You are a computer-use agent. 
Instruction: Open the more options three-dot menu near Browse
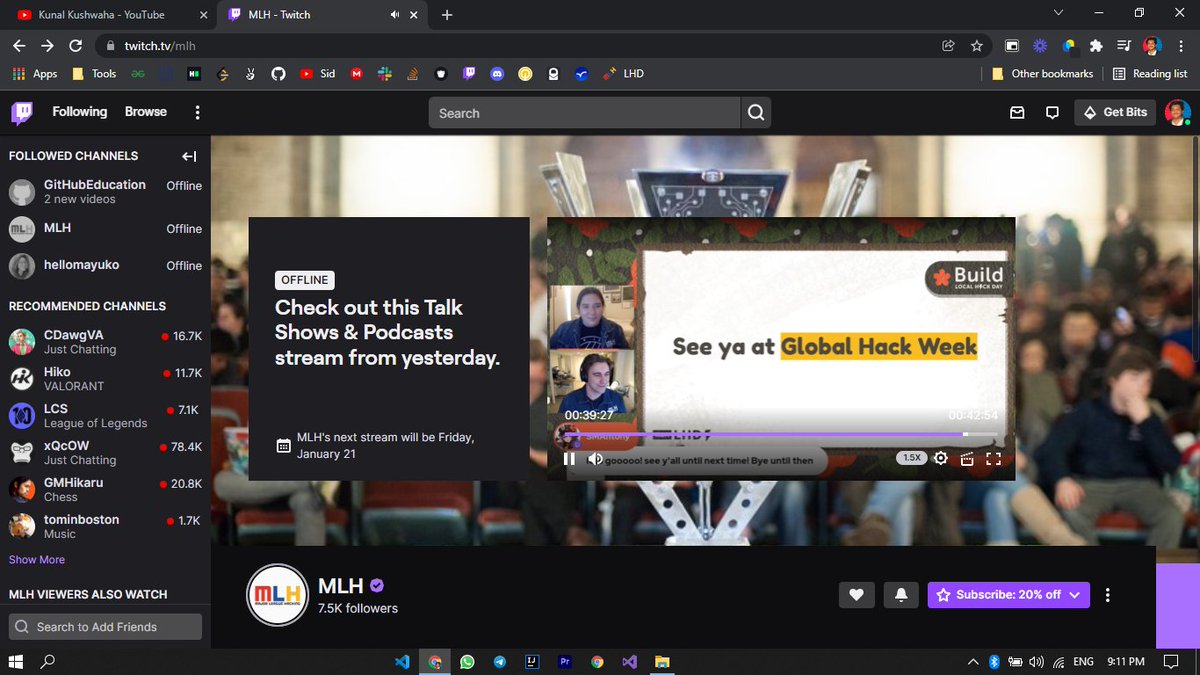point(197,113)
